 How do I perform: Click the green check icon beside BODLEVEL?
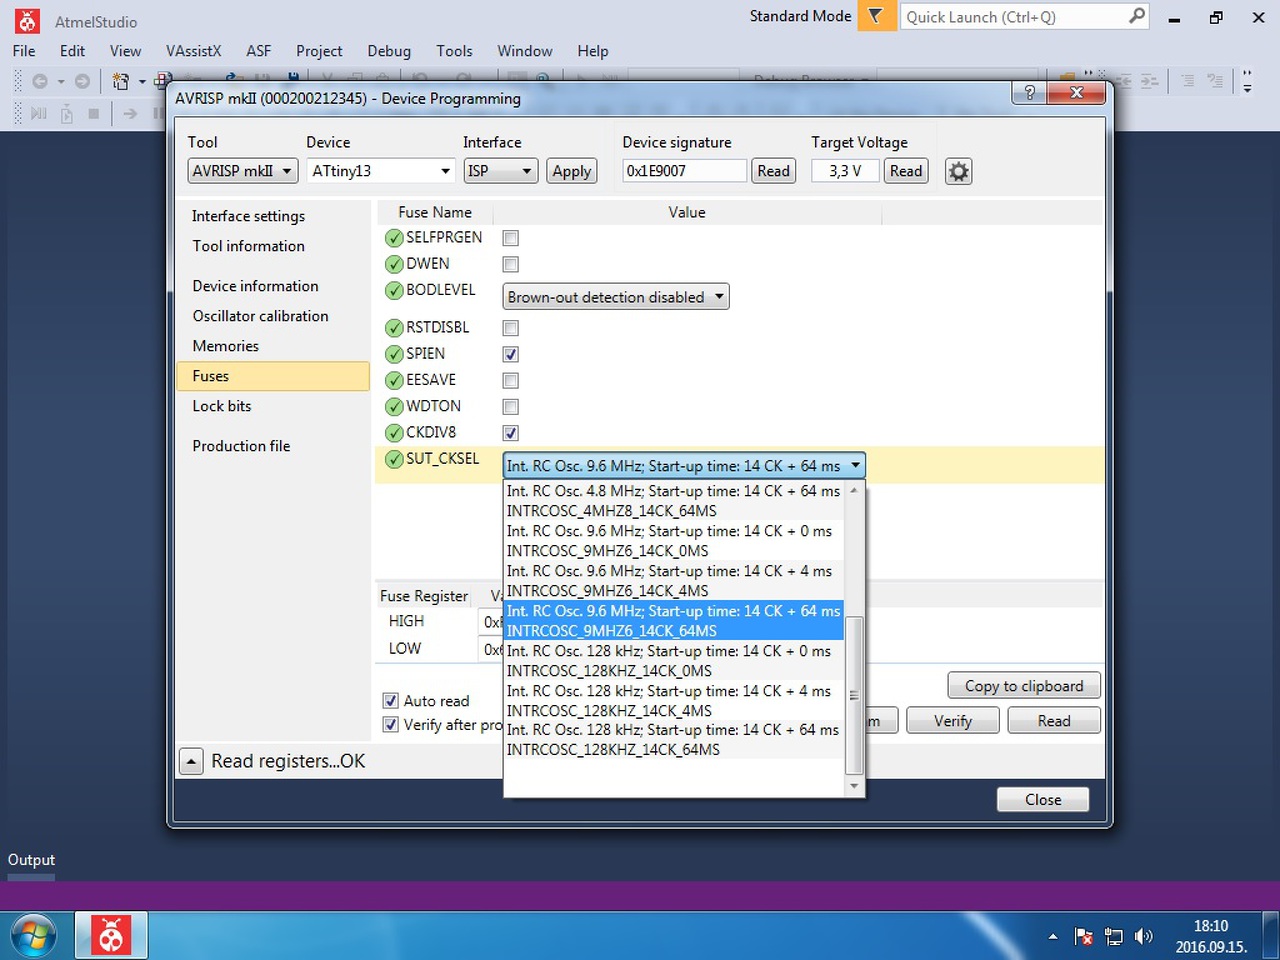tap(394, 291)
